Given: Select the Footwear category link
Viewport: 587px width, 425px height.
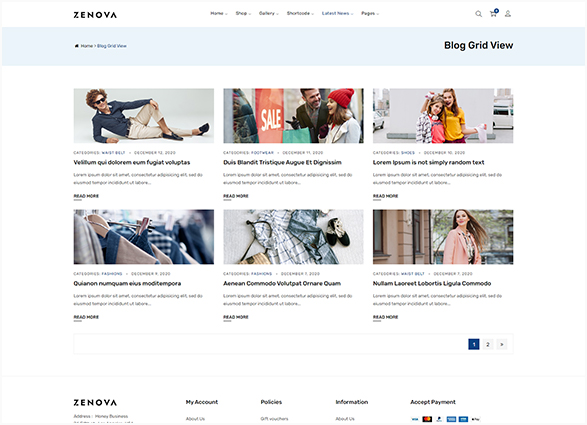Looking at the screenshot, I should point(262,153).
